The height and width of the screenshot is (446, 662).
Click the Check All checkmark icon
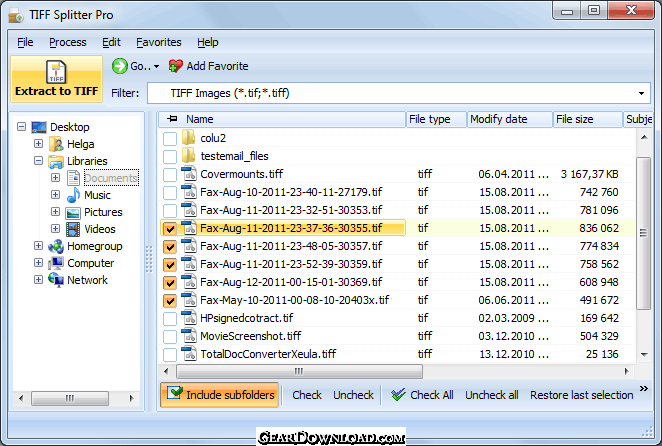click(398, 394)
